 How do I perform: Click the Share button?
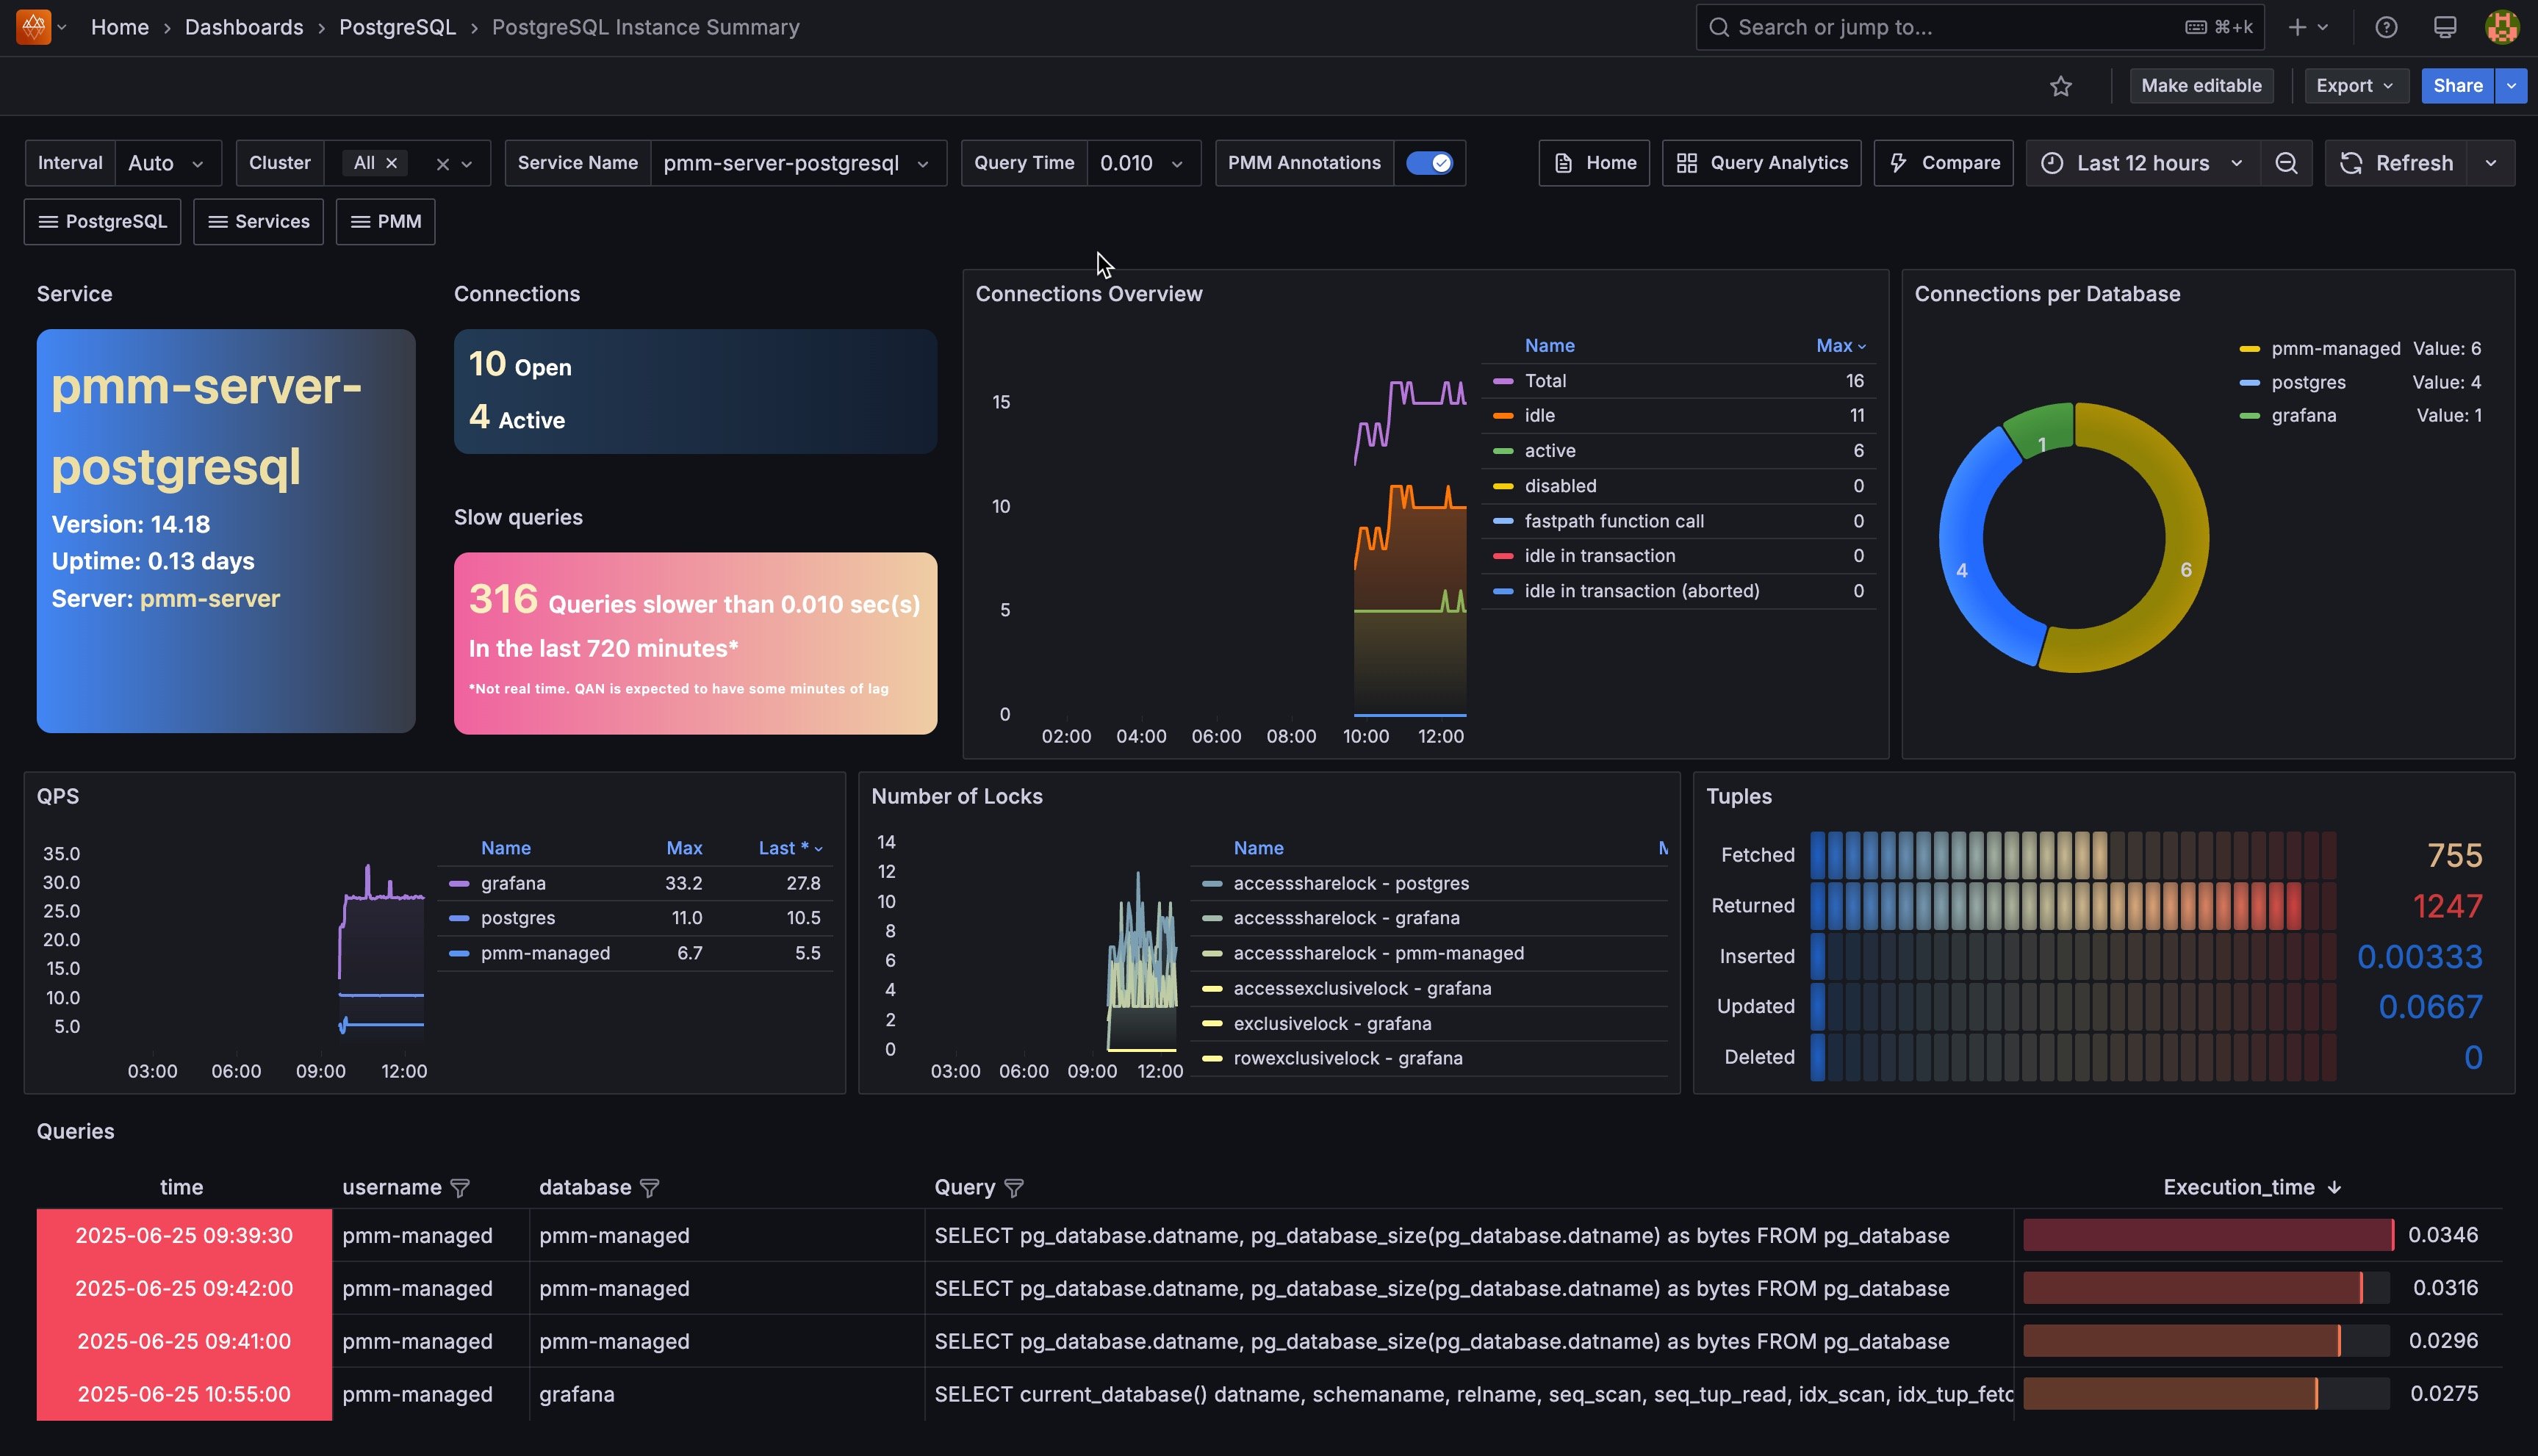click(x=2457, y=86)
